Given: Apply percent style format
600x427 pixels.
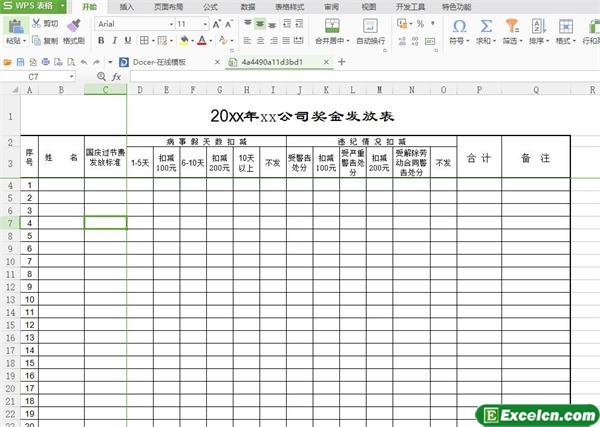Looking at the screenshot, I should tap(420, 24).
